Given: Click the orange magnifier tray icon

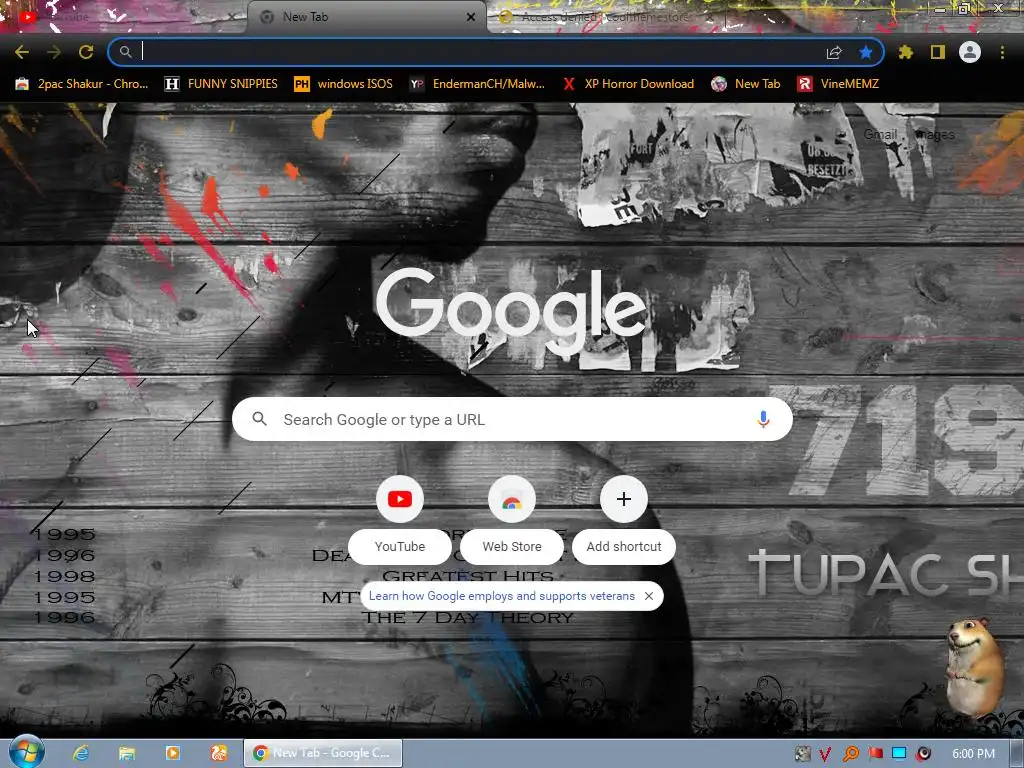Looking at the screenshot, I should tap(850, 754).
